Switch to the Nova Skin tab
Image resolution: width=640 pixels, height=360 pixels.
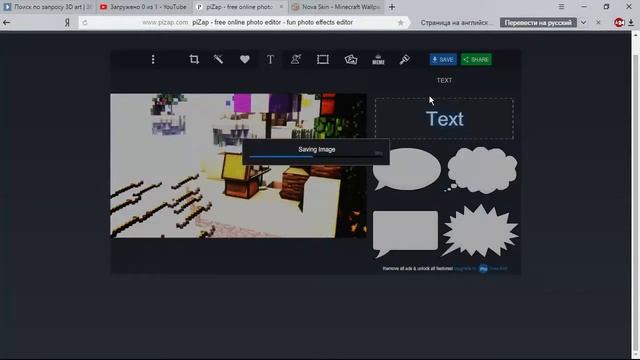tap(337, 7)
